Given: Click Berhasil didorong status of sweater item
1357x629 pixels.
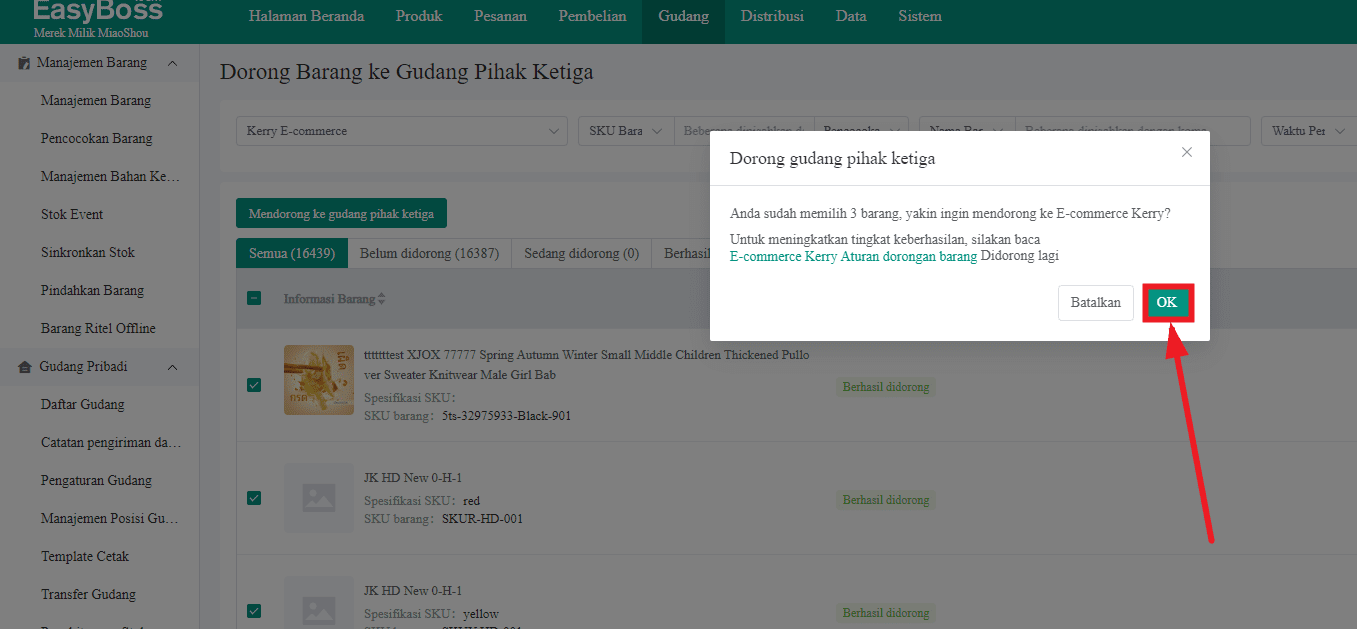Looking at the screenshot, I should 886,387.
